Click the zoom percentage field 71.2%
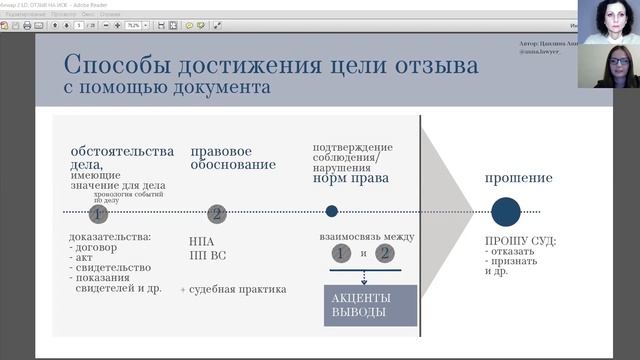 pyautogui.click(x=133, y=26)
